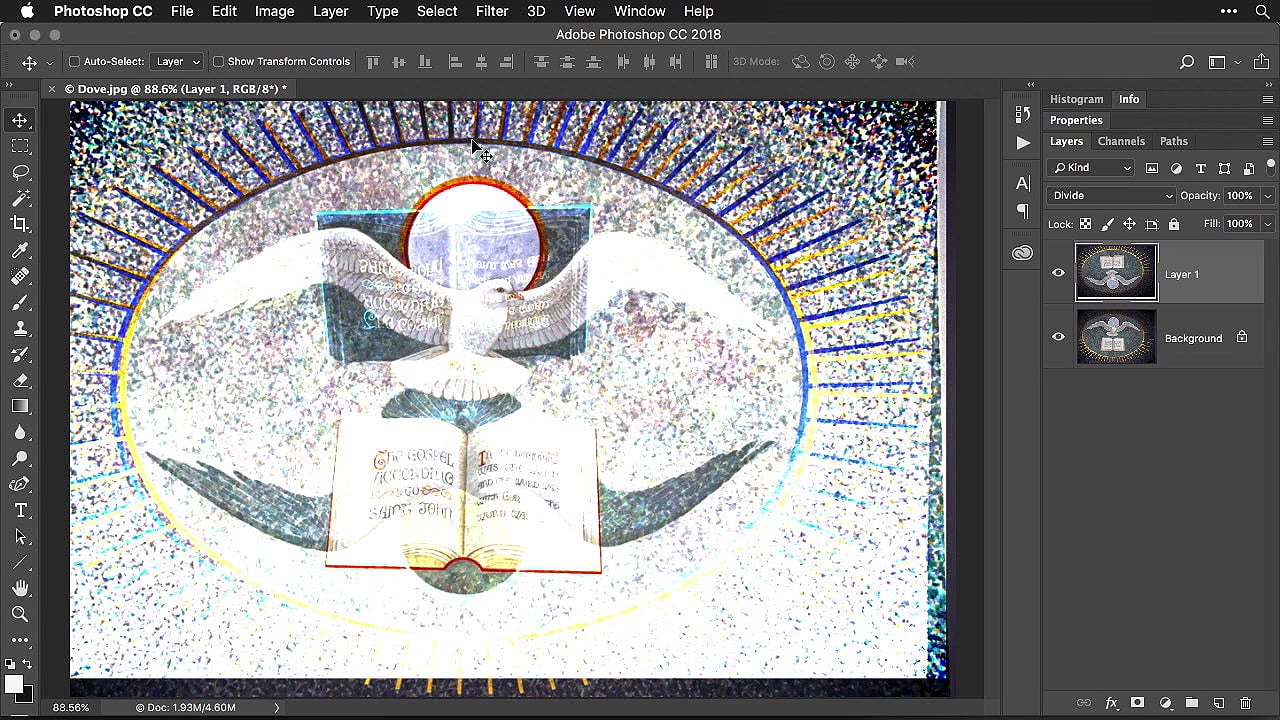Select the Layer 1 thumbnail
Screen dimensions: 1280x720
(x=1116, y=273)
